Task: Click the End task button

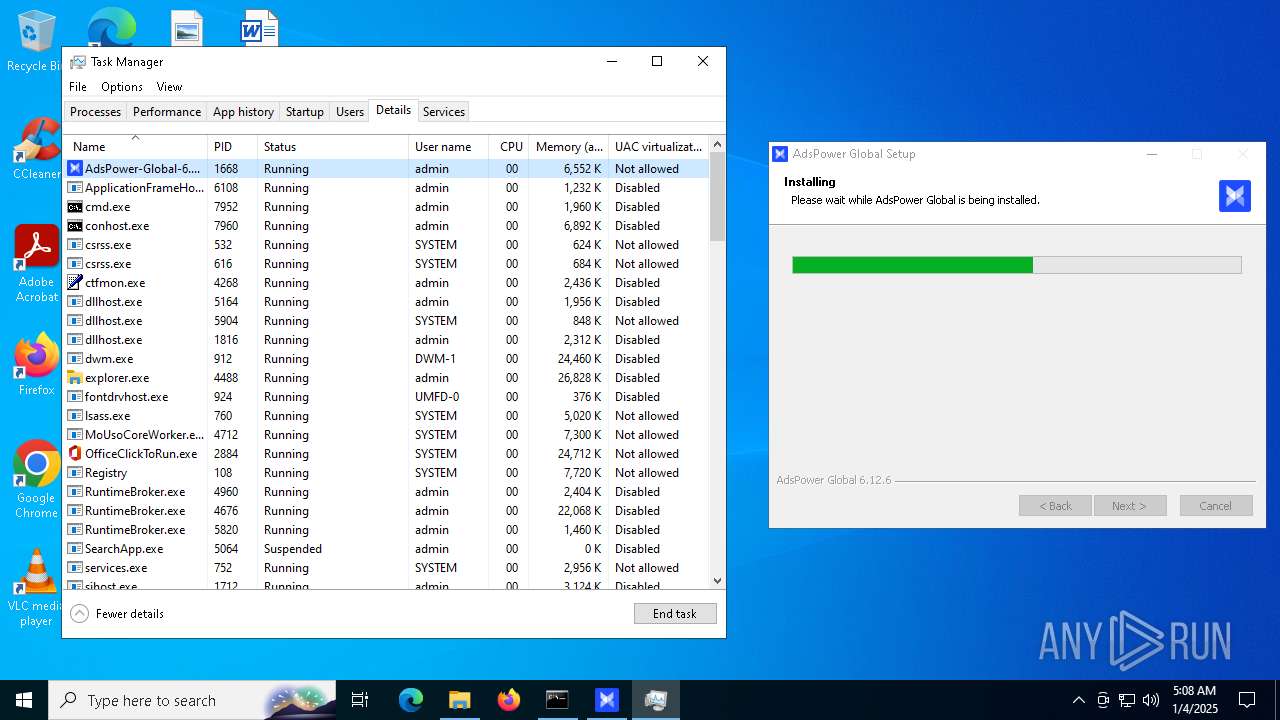Action: click(675, 614)
